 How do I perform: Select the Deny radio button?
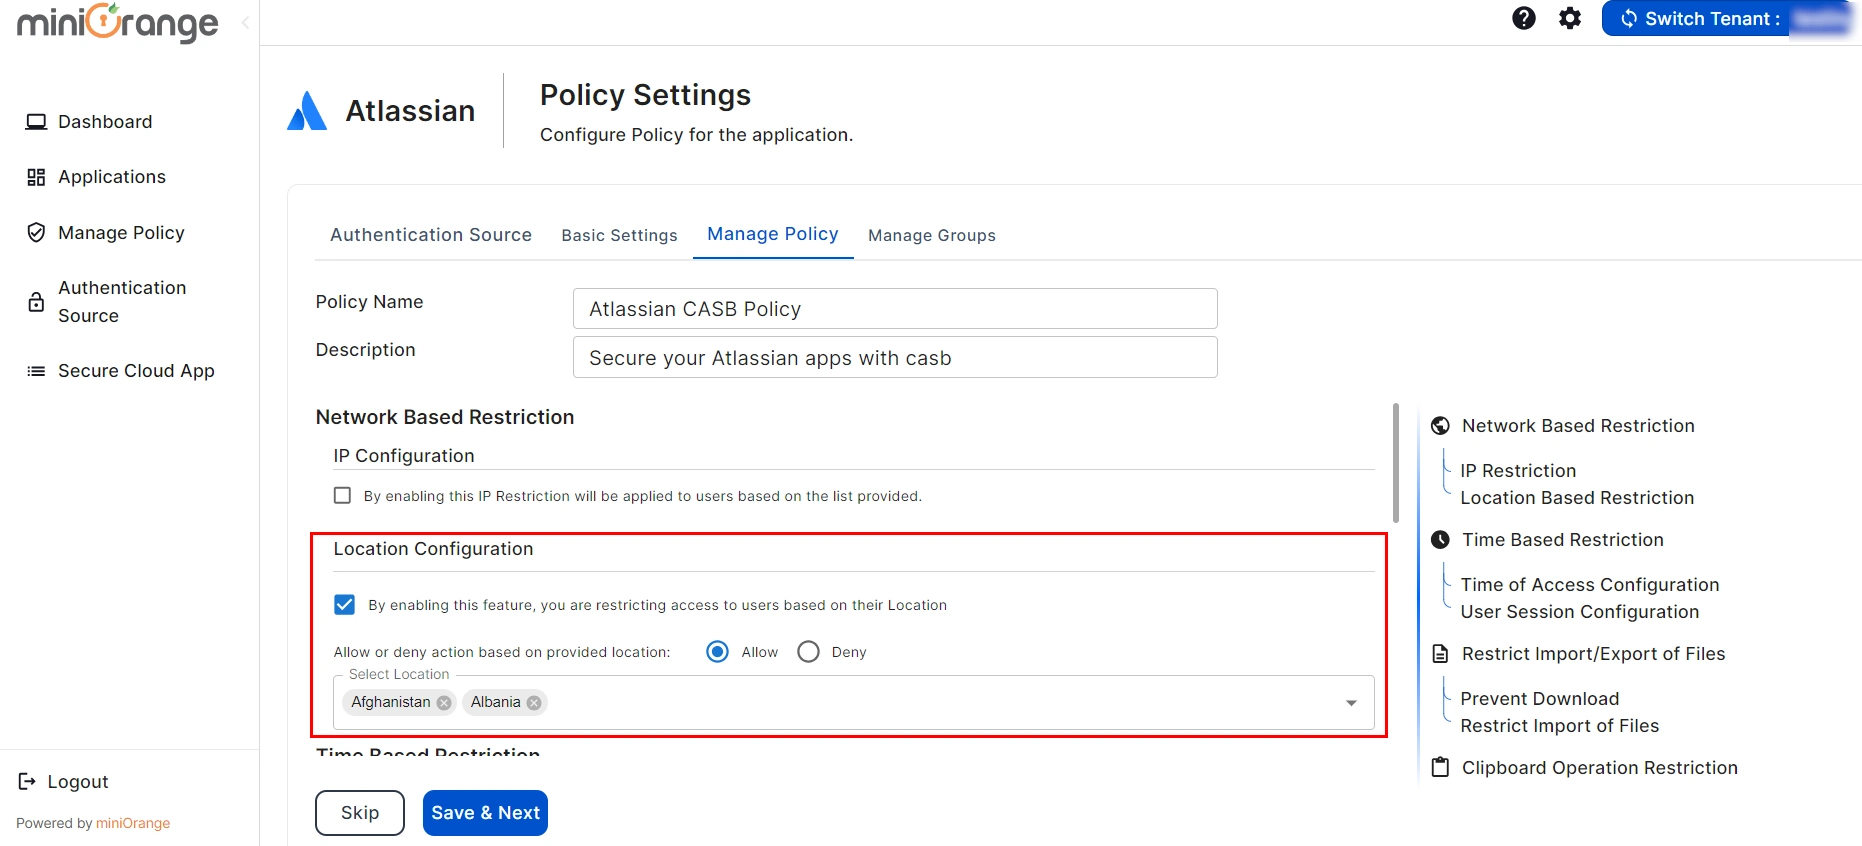808,652
